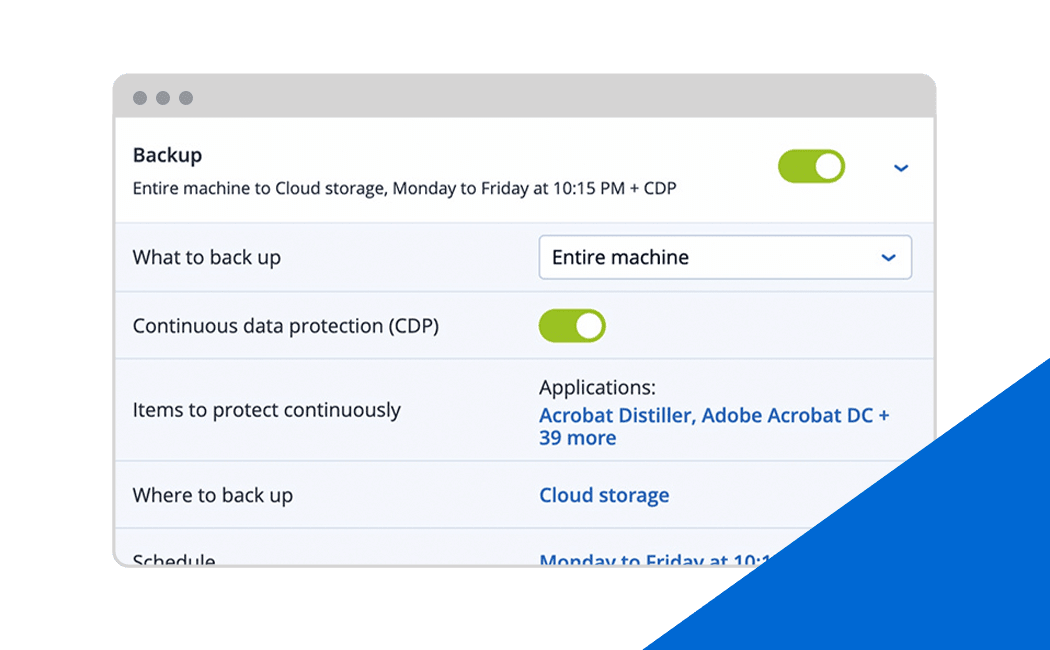Viewport: 1050px width, 650px height.
Task: Select the partially visible Schedule row label
Action: click(x=174, y=559)
